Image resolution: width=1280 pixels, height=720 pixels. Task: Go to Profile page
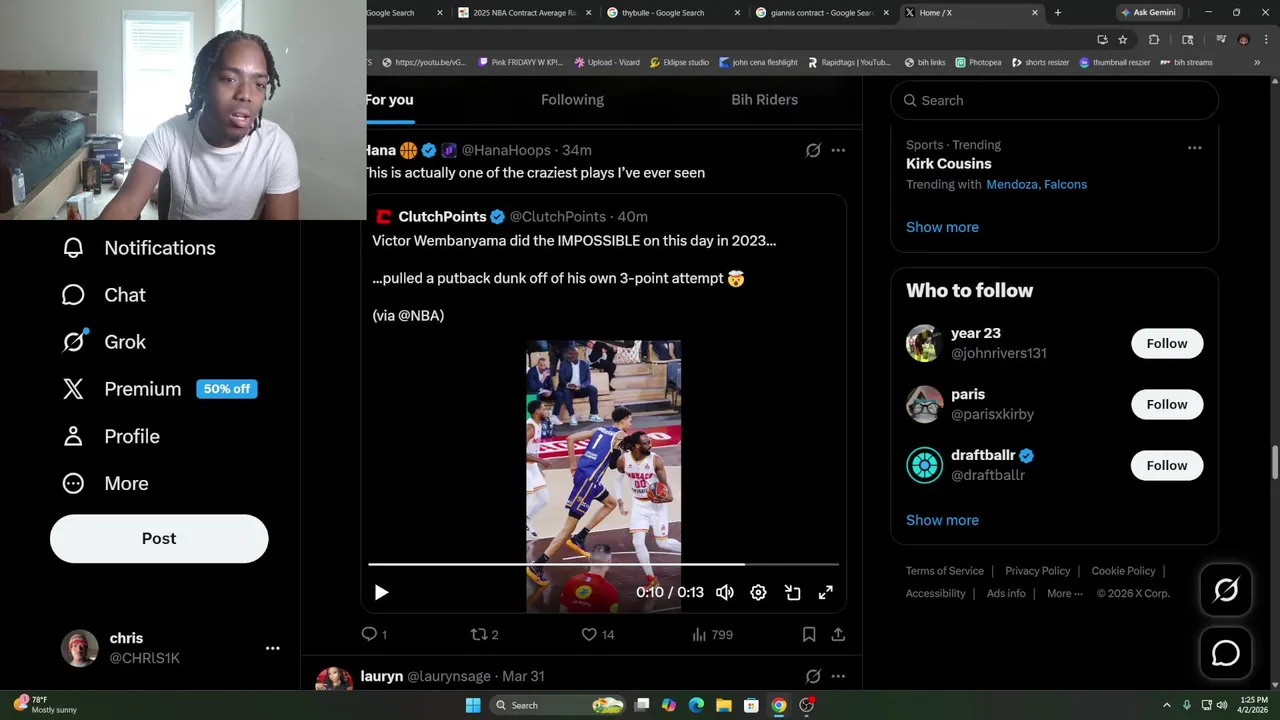(x=111, y=436)
